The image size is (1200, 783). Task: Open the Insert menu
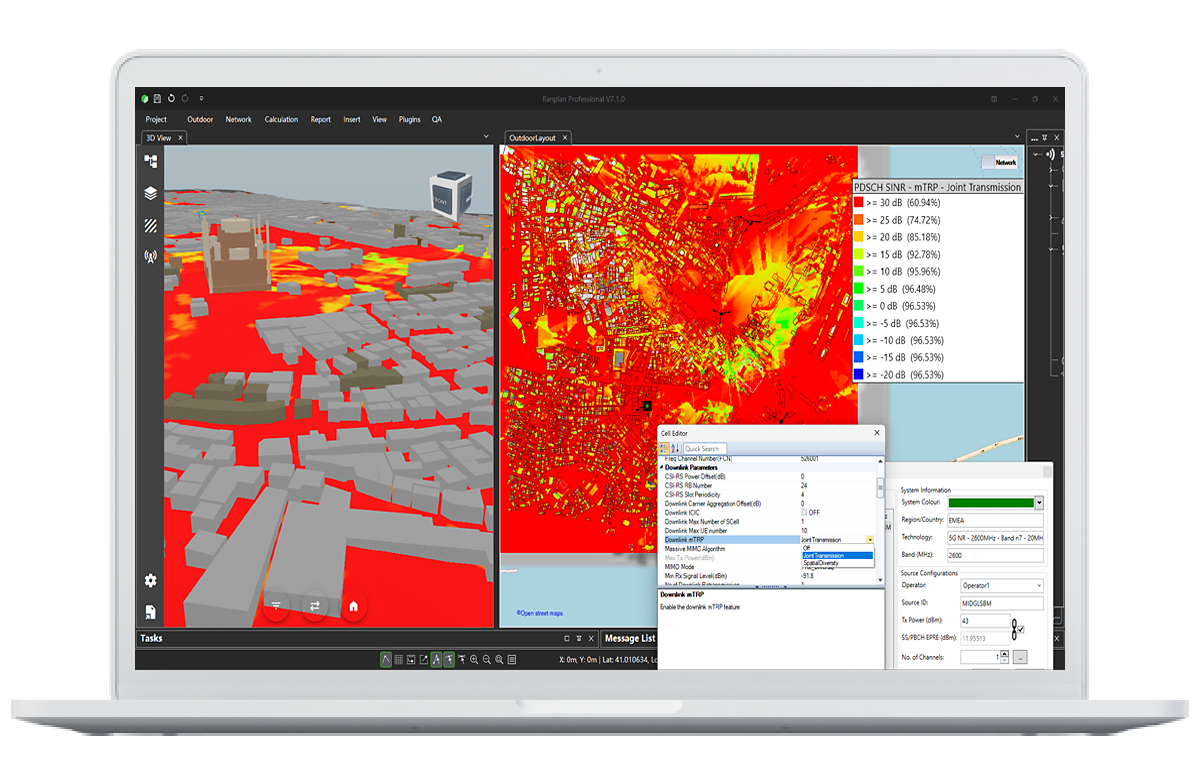[x=352, y=119]
